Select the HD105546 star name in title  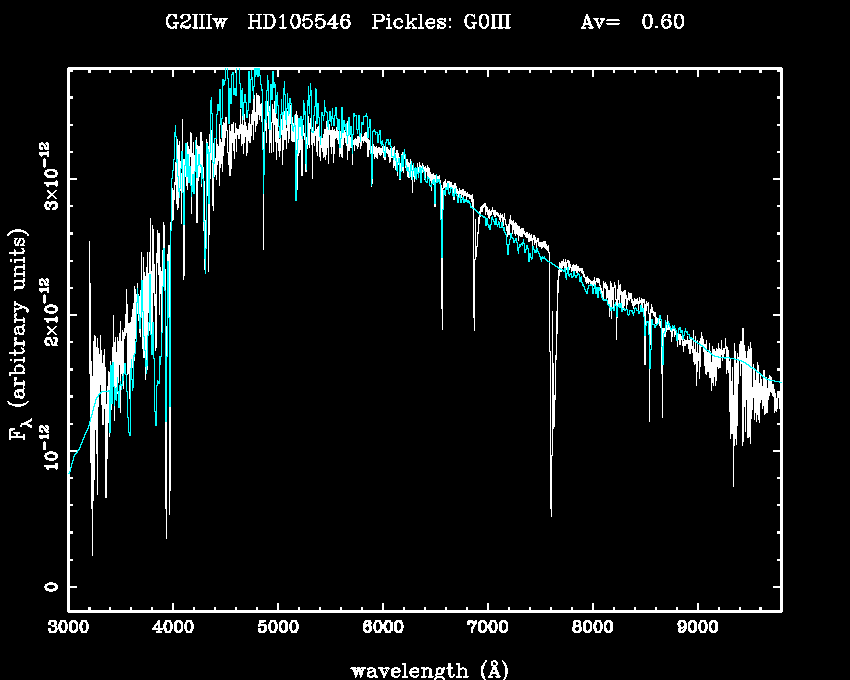tap(299, 22)
